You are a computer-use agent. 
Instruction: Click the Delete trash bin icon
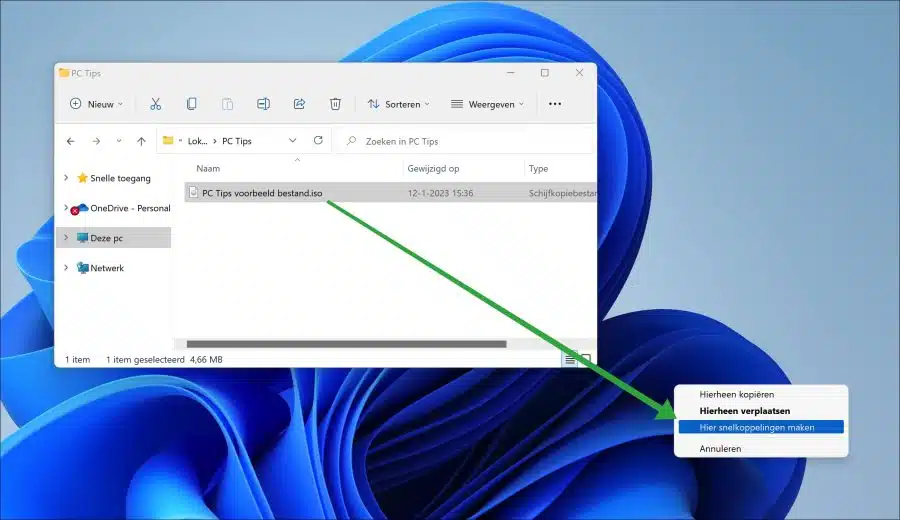tap(335, 104)
